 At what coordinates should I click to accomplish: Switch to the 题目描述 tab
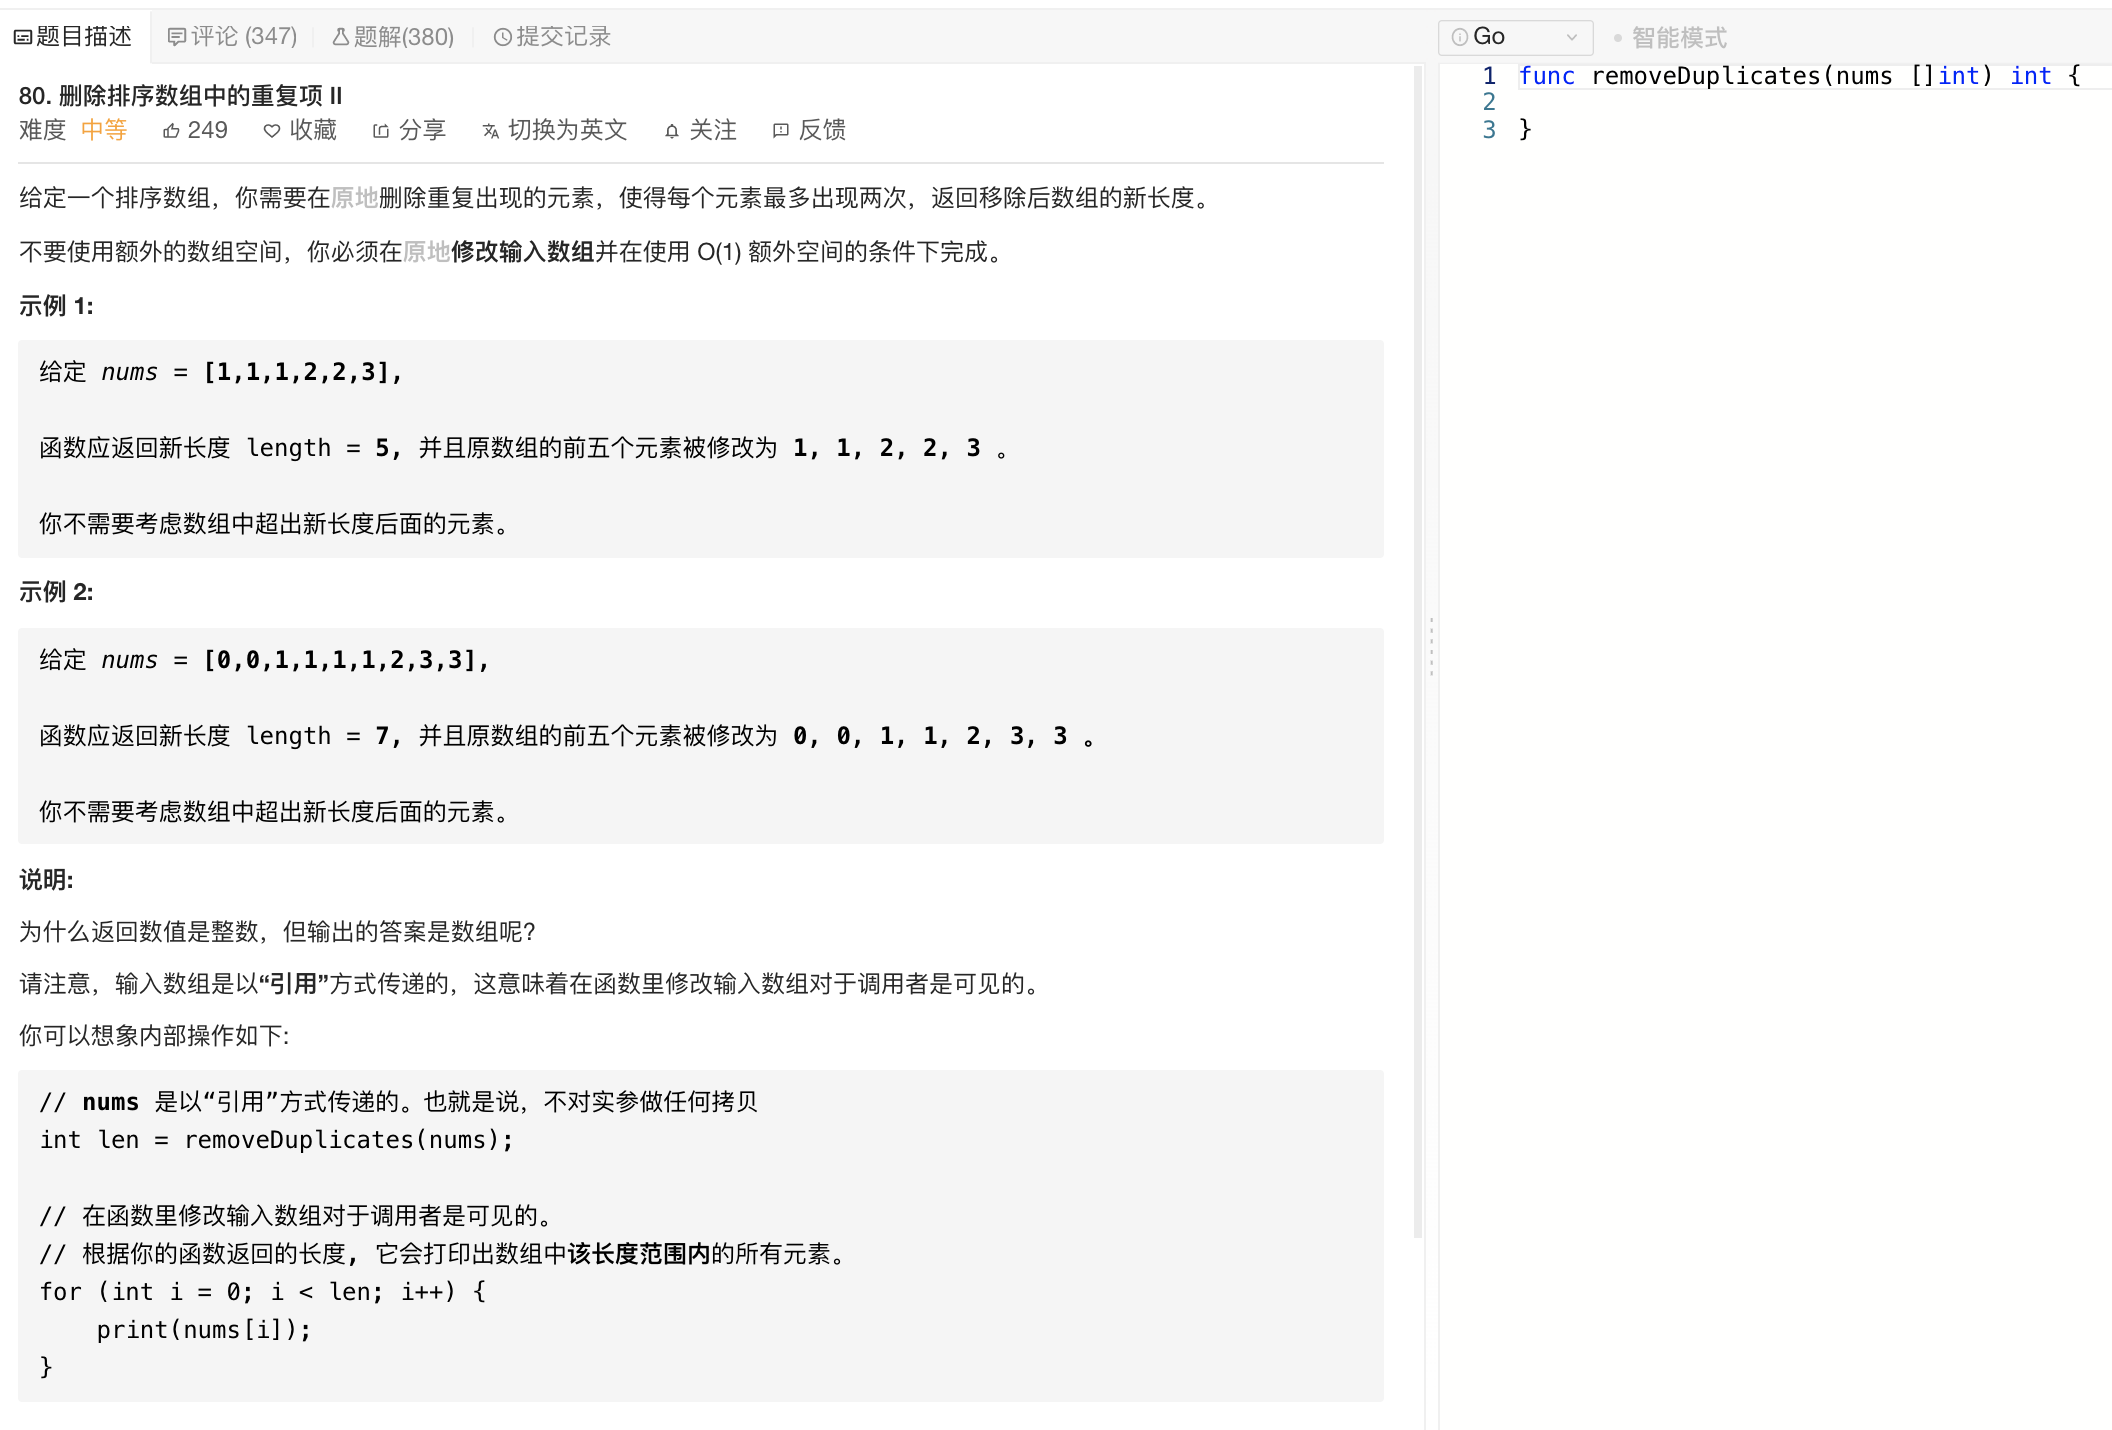(73, 37)
